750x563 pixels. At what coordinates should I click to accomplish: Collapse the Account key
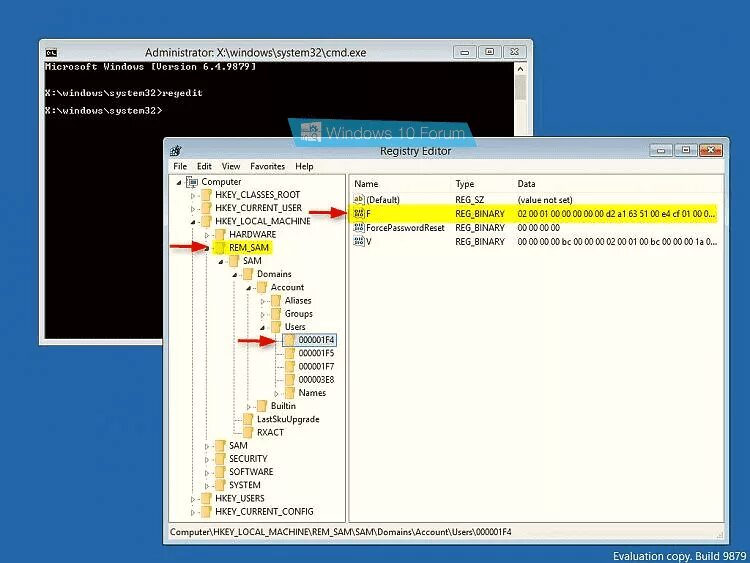pos(248,288)
